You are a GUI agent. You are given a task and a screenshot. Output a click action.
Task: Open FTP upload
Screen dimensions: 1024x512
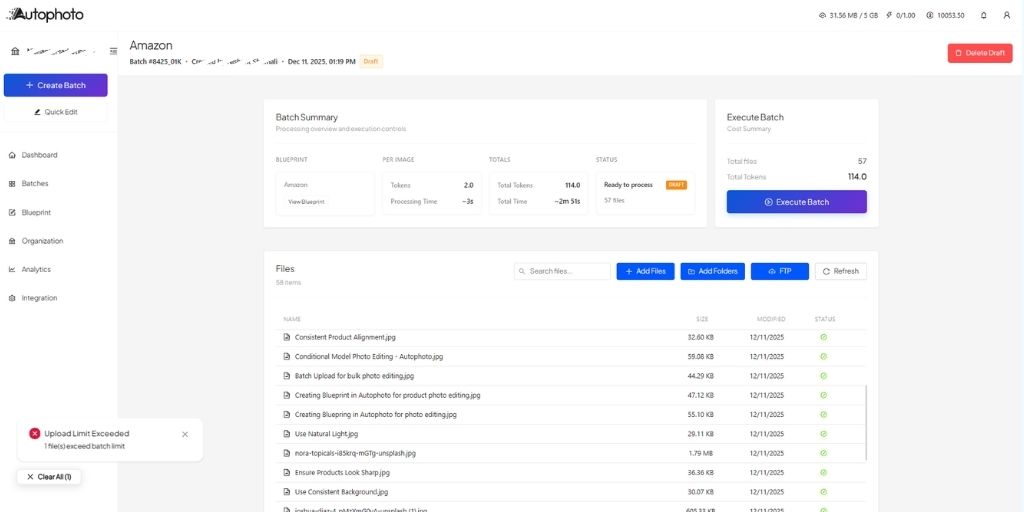click(780, 271)
